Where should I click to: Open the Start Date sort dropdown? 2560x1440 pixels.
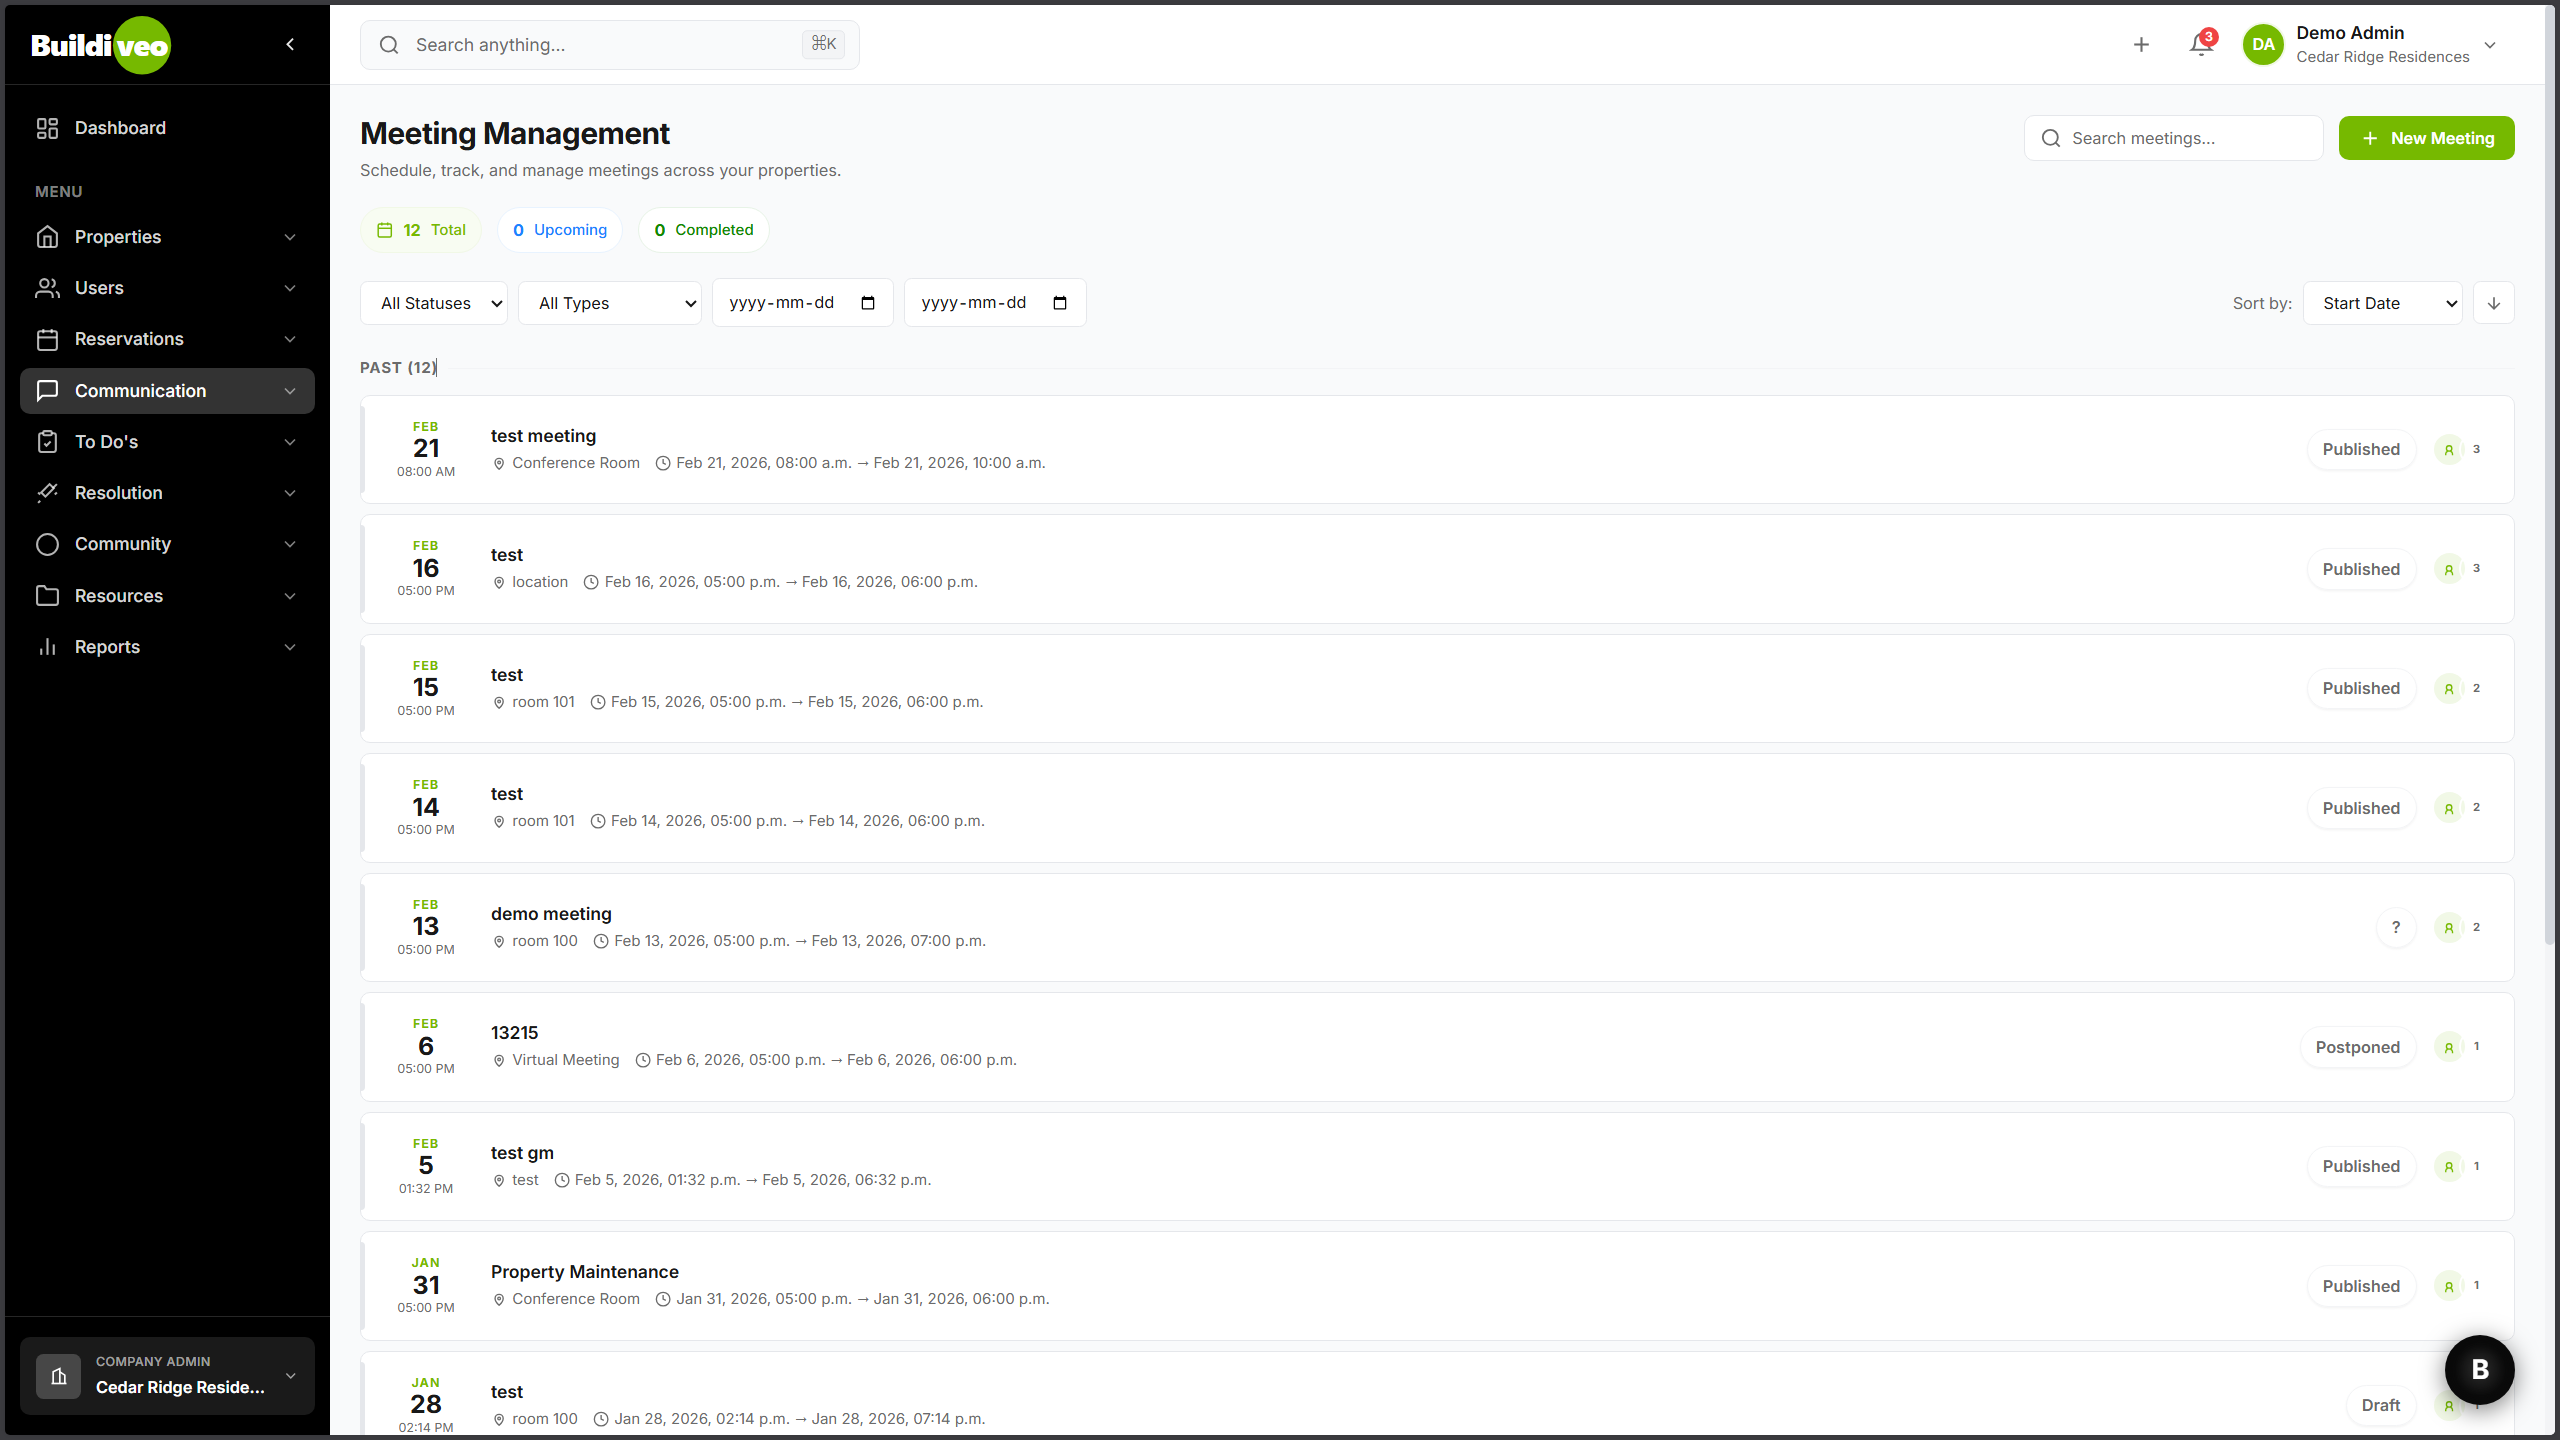(2382, 303)
